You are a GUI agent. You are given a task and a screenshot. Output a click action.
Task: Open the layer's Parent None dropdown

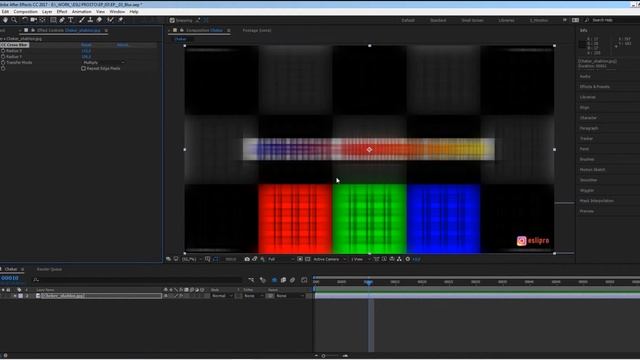click(289, 296)
